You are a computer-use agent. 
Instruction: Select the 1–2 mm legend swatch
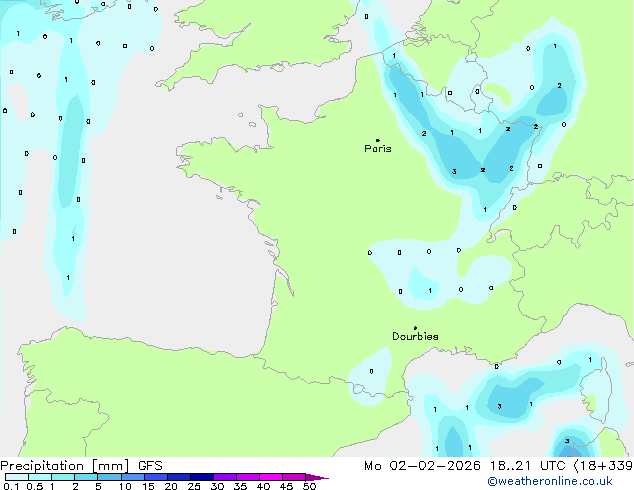coord(63,477)
